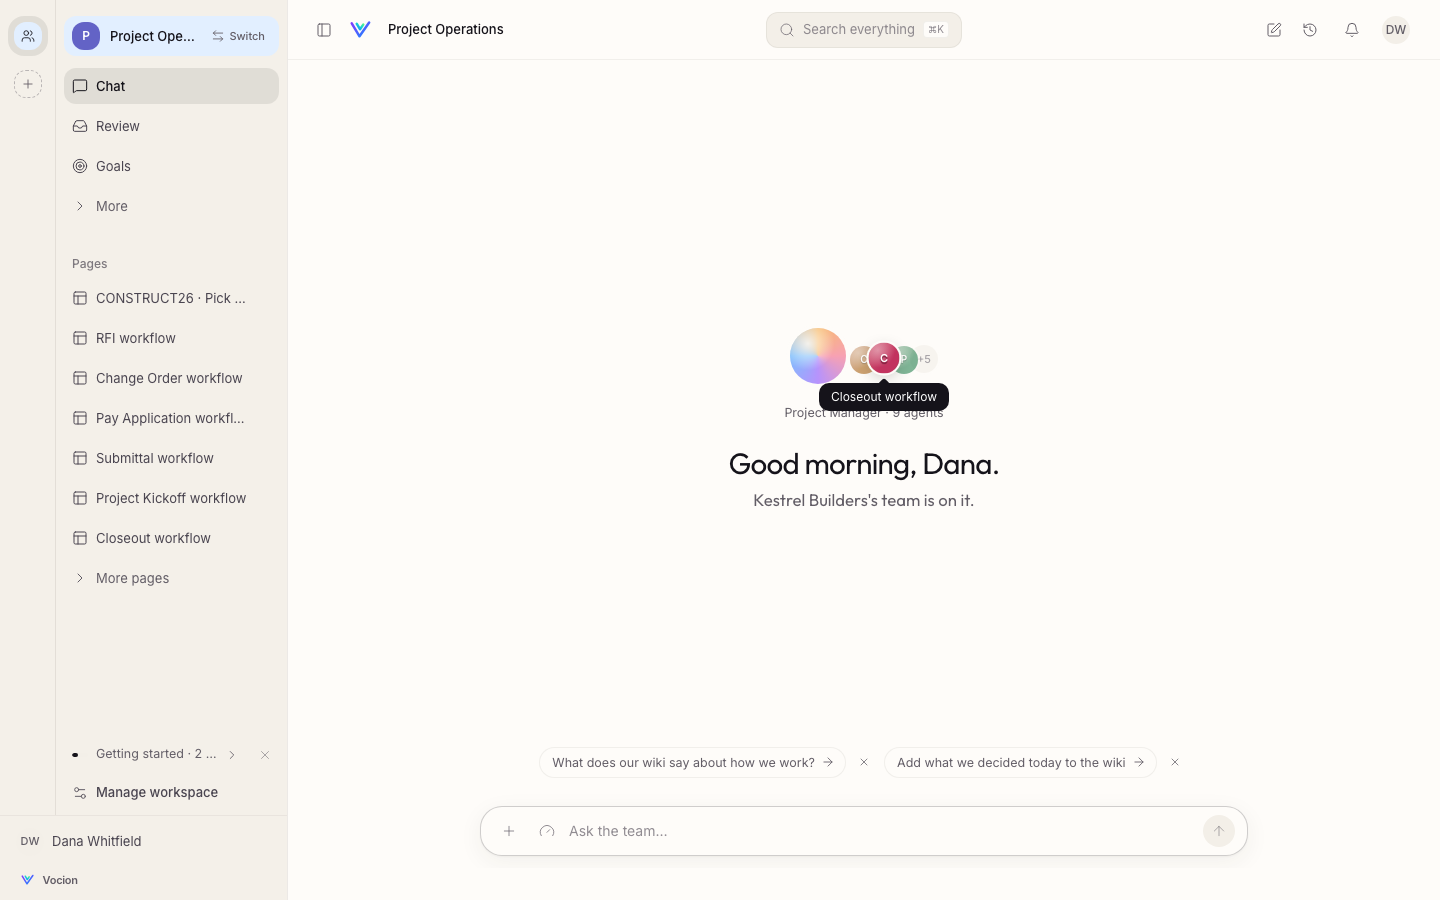
Task: Open DW user avatar menu
Action: [1396, 30]
